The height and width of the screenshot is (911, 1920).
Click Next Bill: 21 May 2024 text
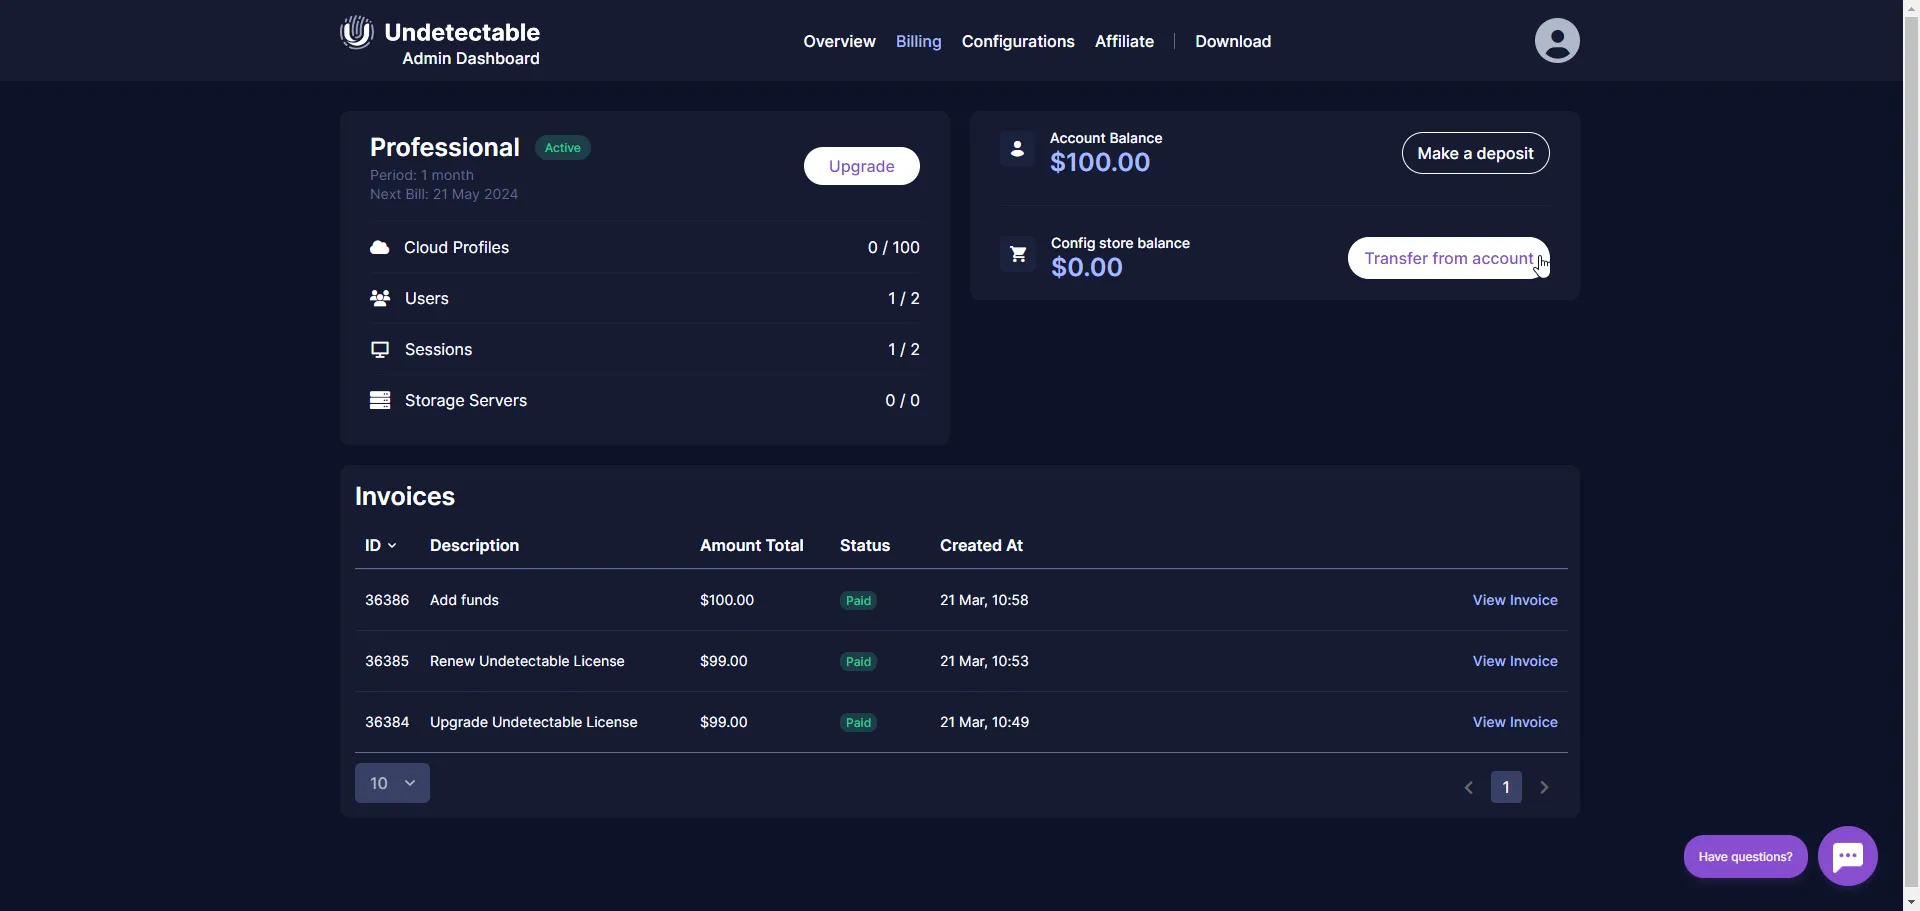point(444,194)
